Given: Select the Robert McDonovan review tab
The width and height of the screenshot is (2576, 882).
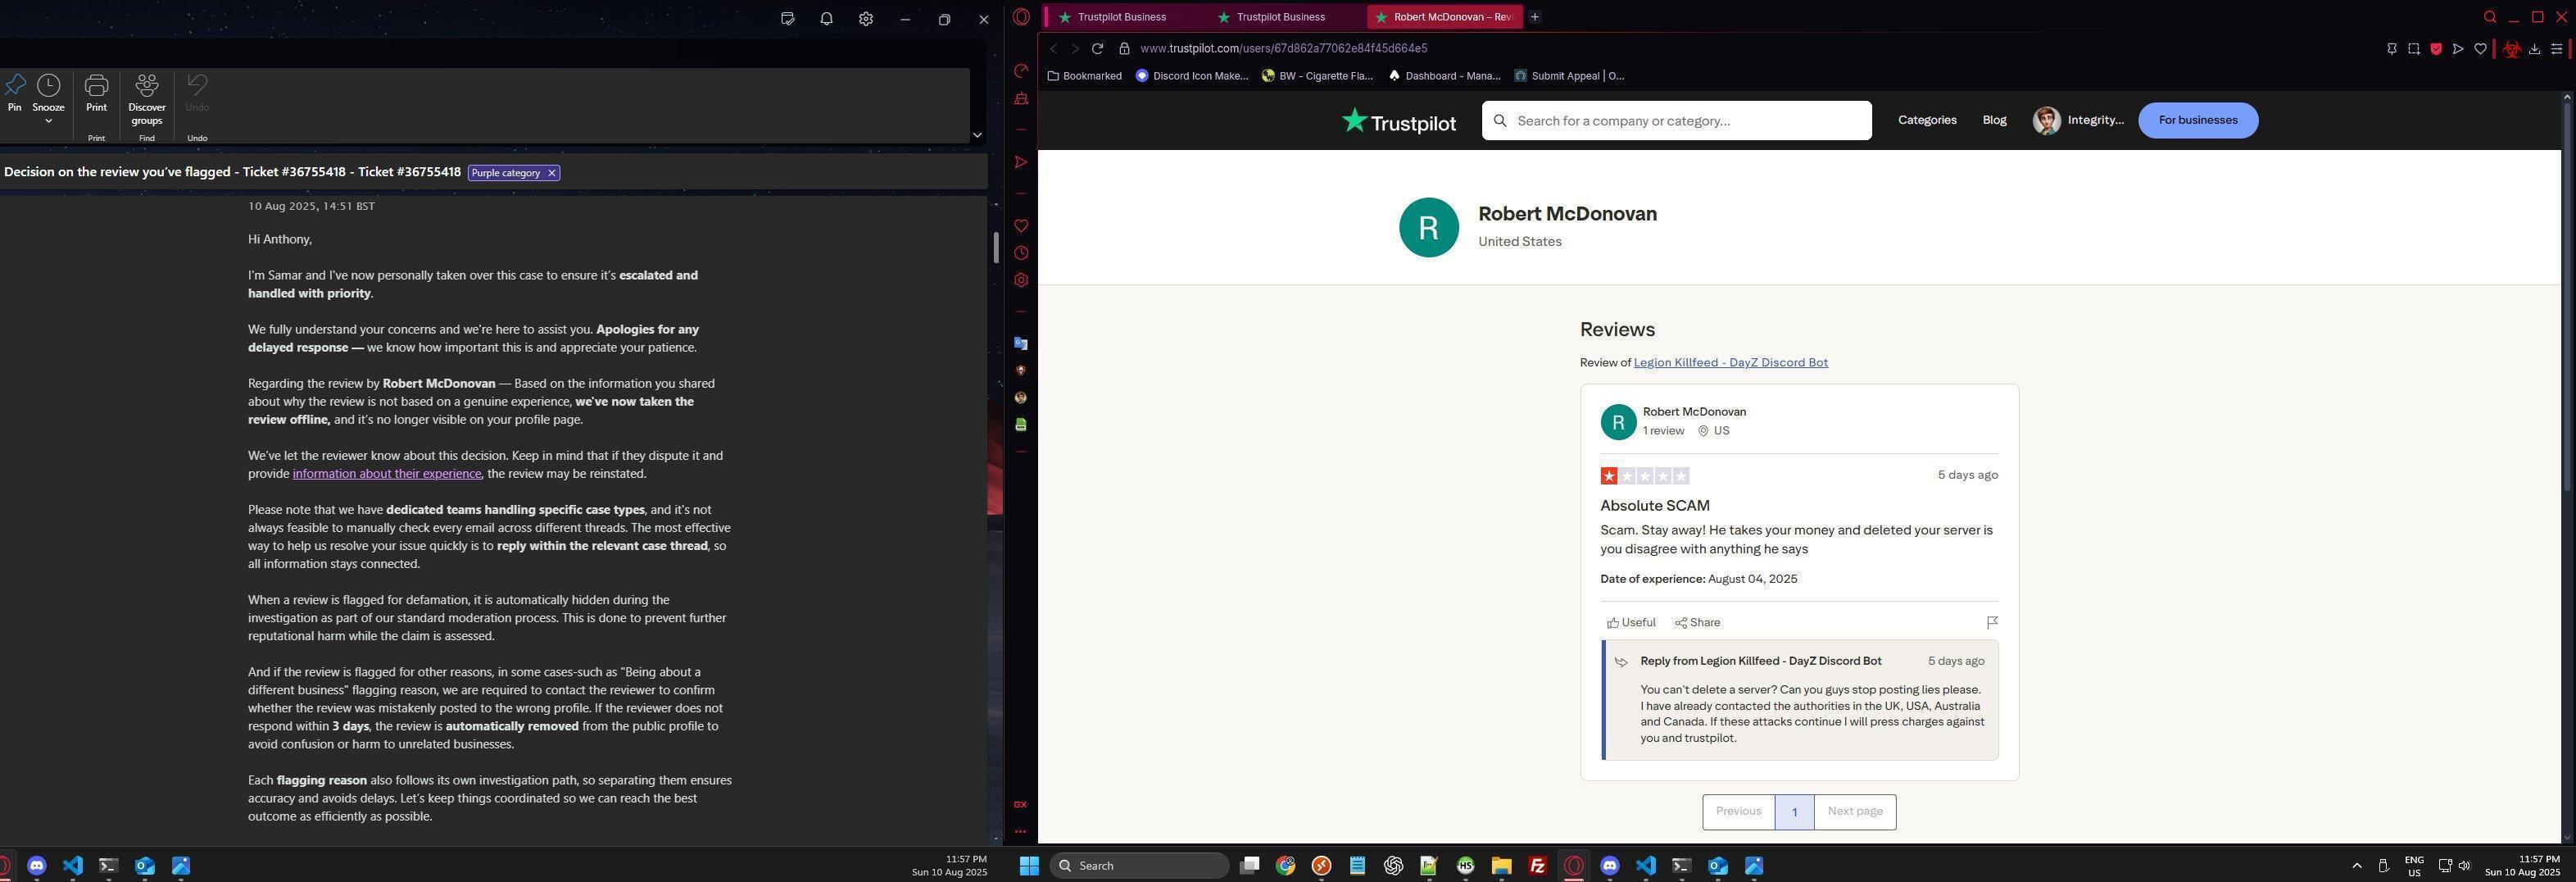Looking at the screenshot, I should click(x=1445, y=17).
